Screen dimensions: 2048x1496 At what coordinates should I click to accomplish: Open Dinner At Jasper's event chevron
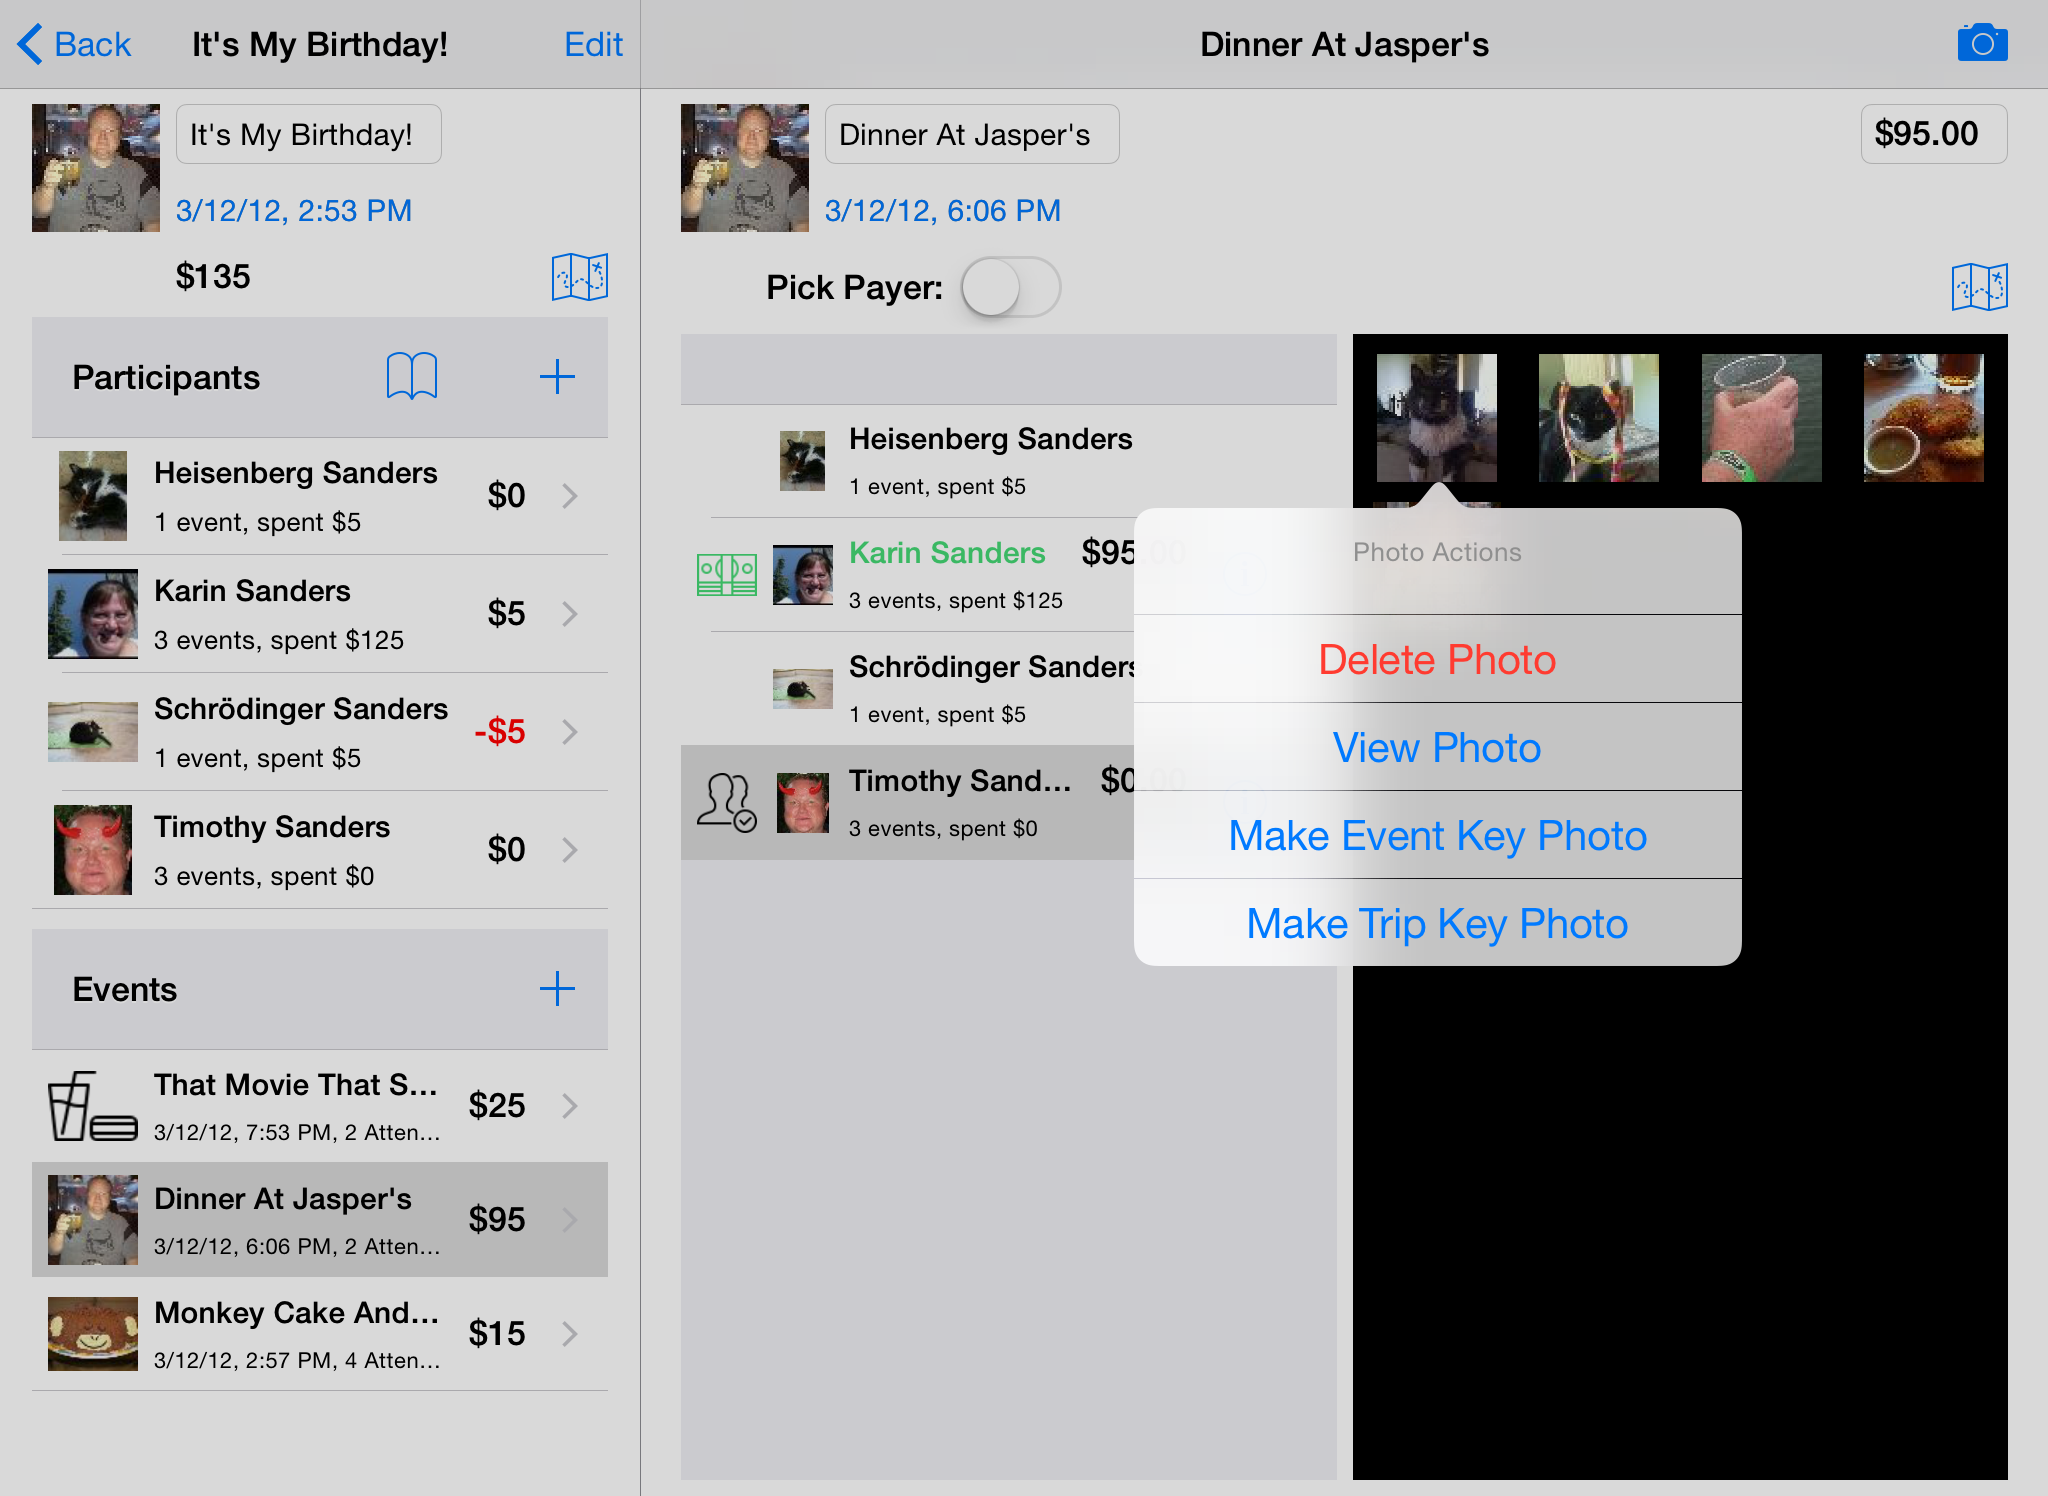[x=570, y=1220]
